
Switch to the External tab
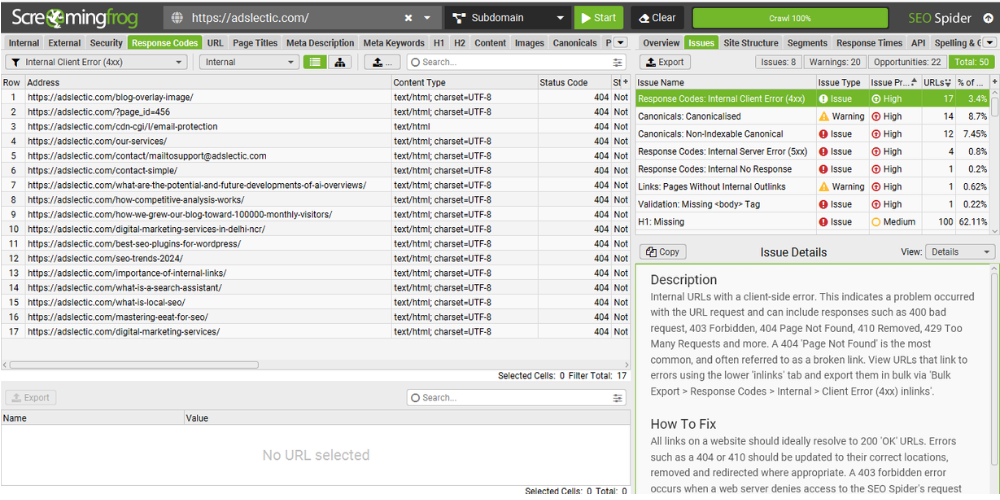coord(64,43)
